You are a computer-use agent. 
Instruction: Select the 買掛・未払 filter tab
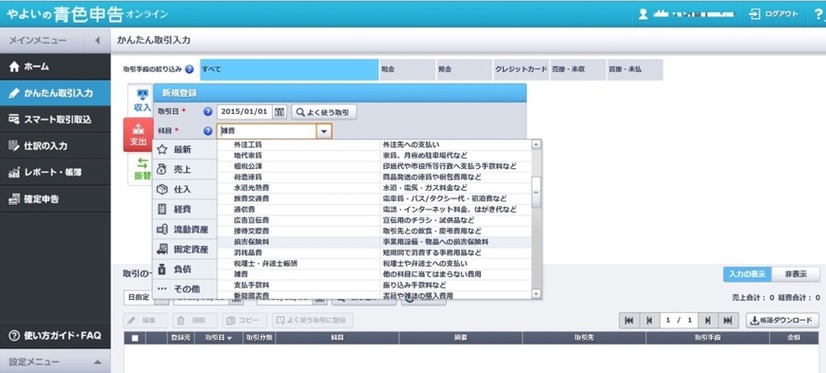(635, 70)
